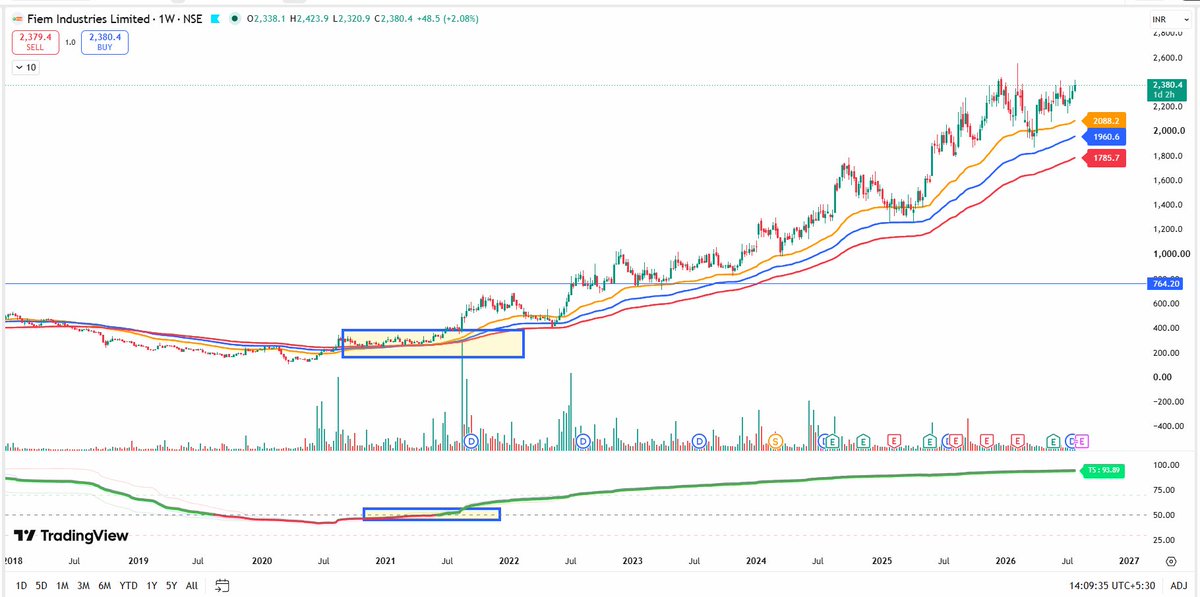Click the 764.20 horizontal line label

click(x=1165, y=285)
